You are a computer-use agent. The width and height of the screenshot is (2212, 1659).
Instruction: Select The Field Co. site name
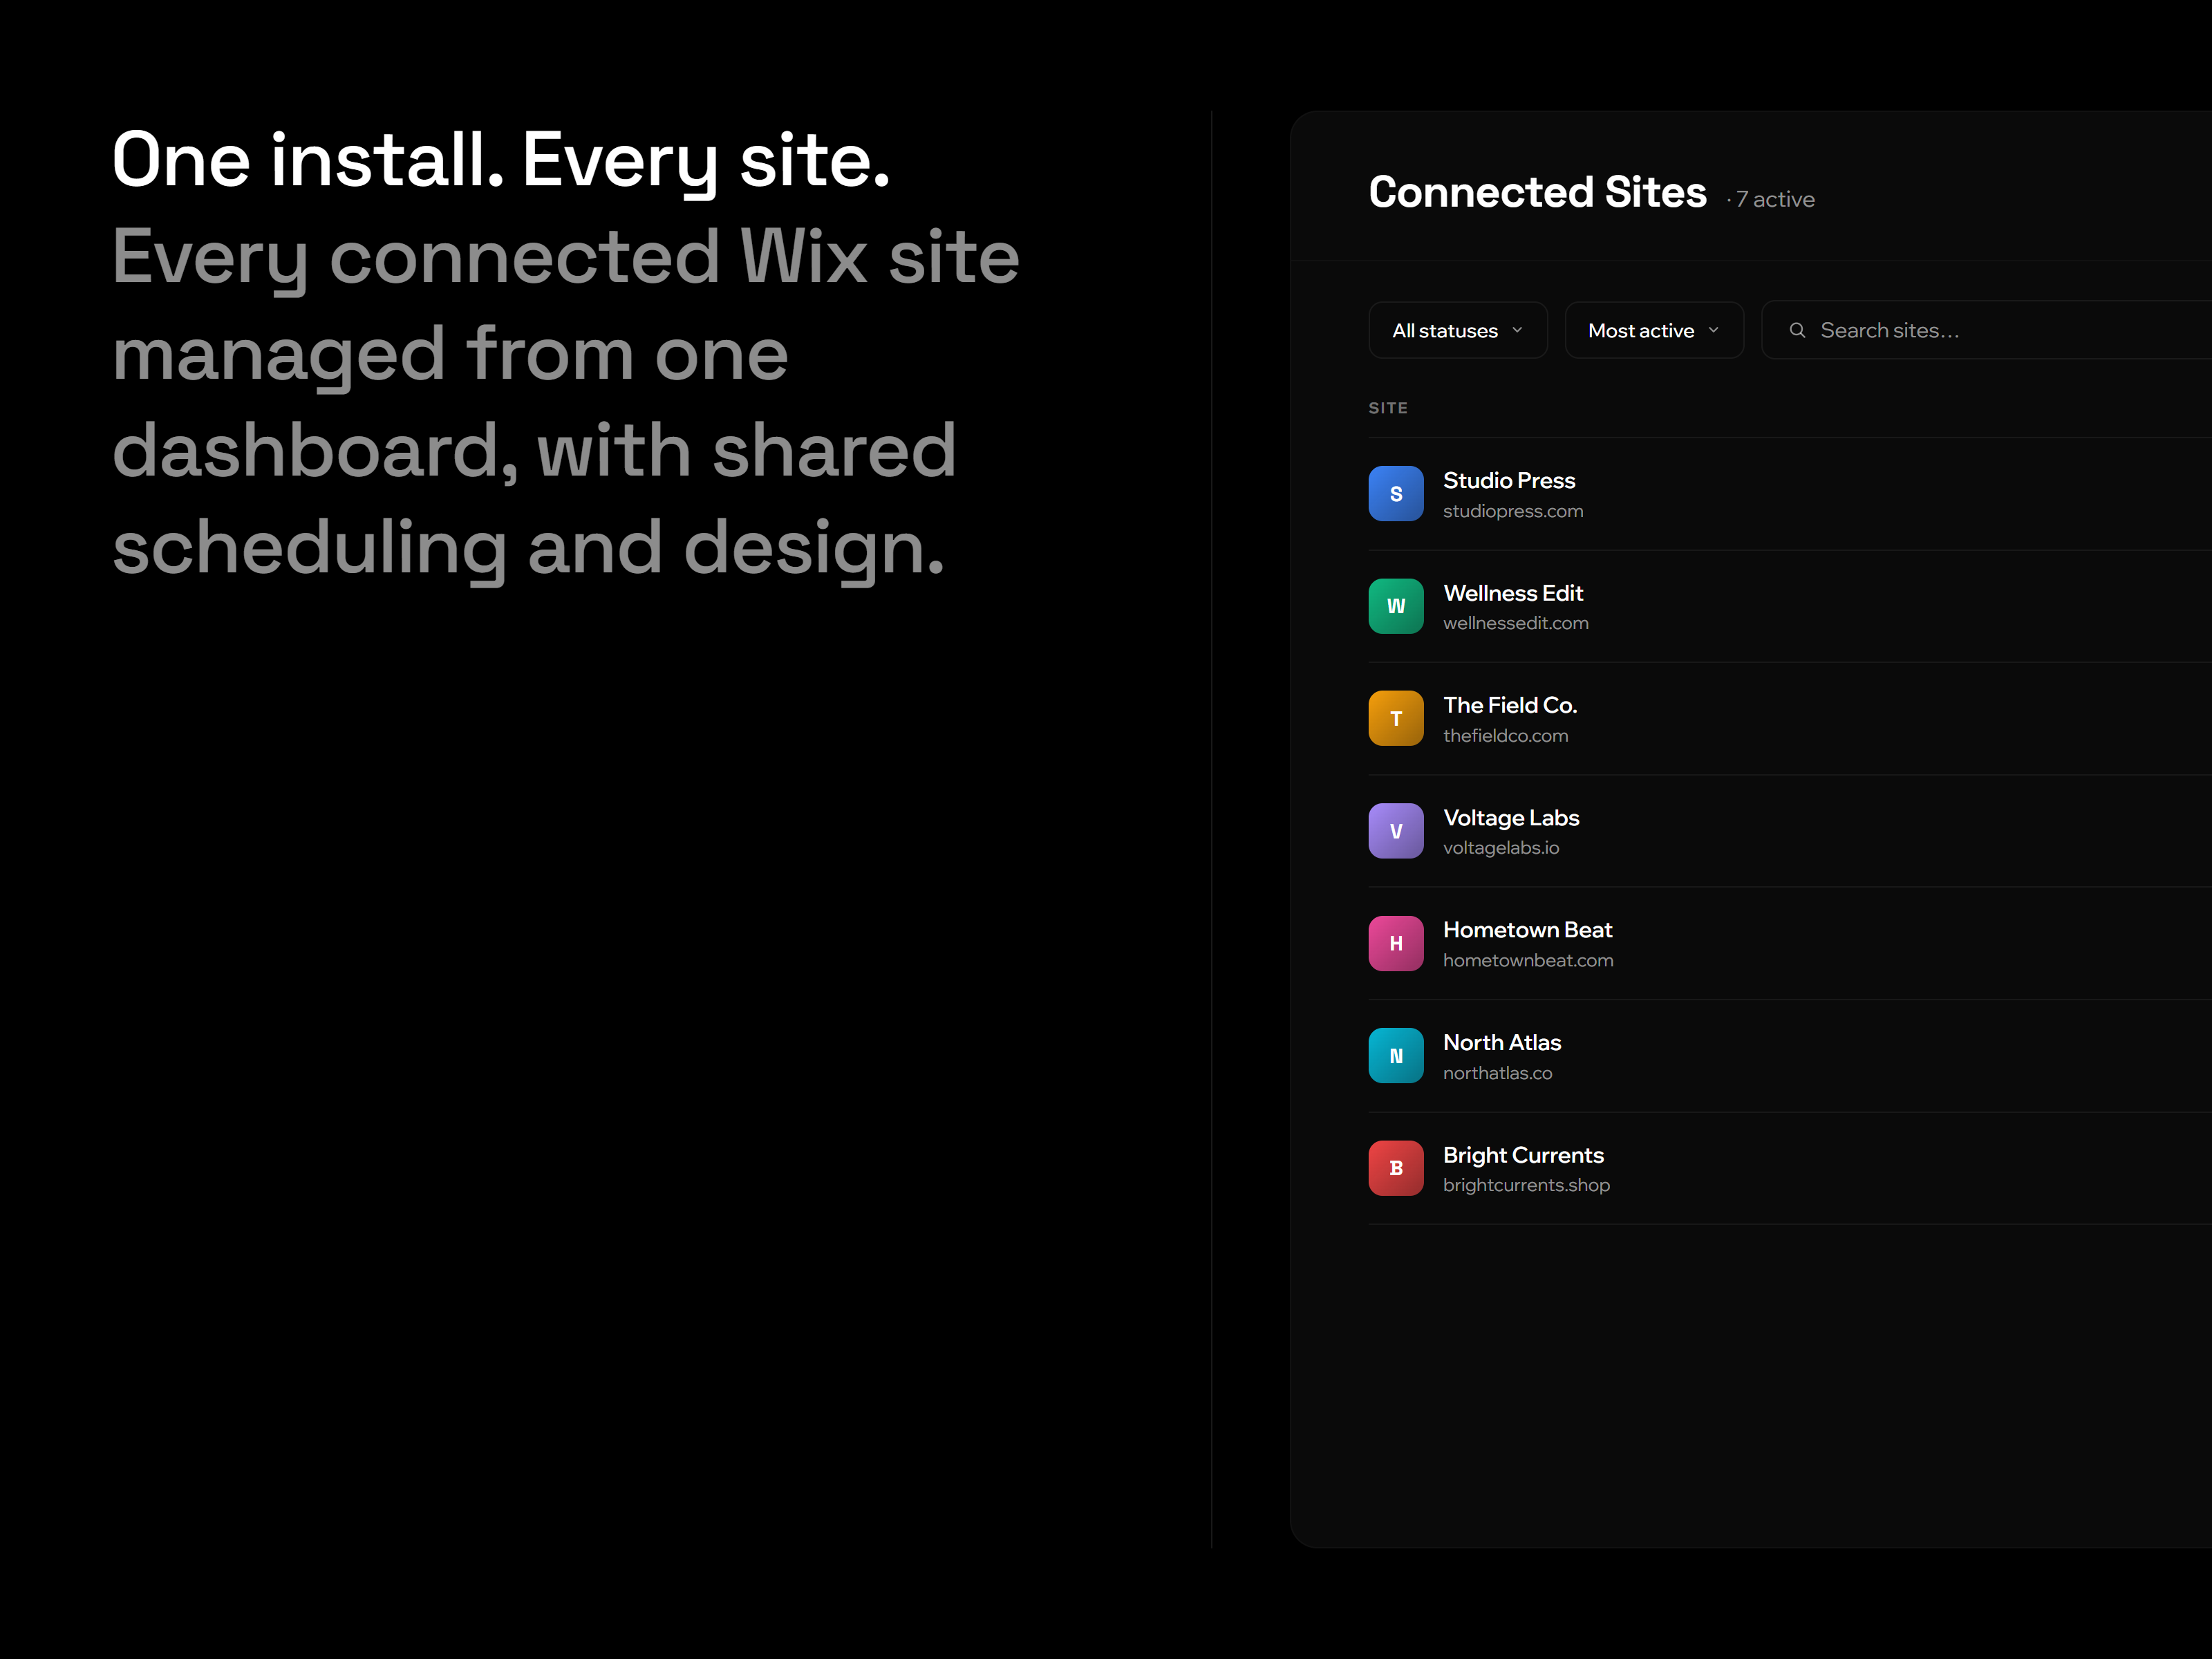click(x=1510, y=705)
